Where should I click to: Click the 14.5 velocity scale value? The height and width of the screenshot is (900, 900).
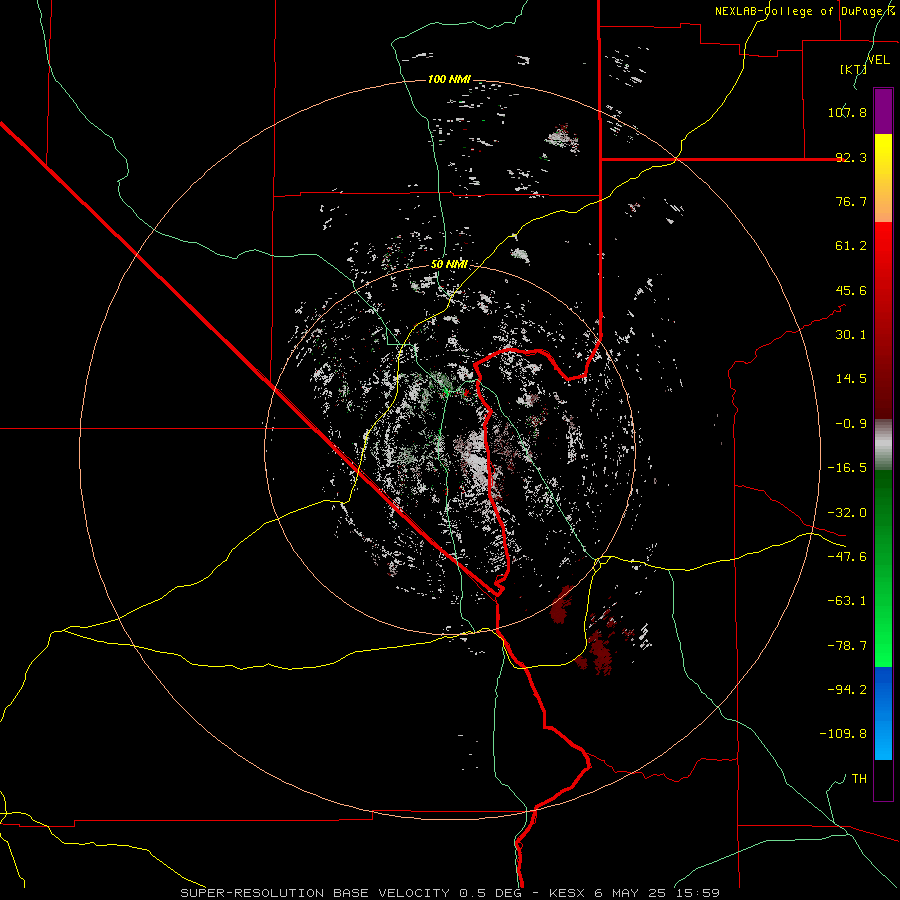pyautogui.click(x=851, y=379)
